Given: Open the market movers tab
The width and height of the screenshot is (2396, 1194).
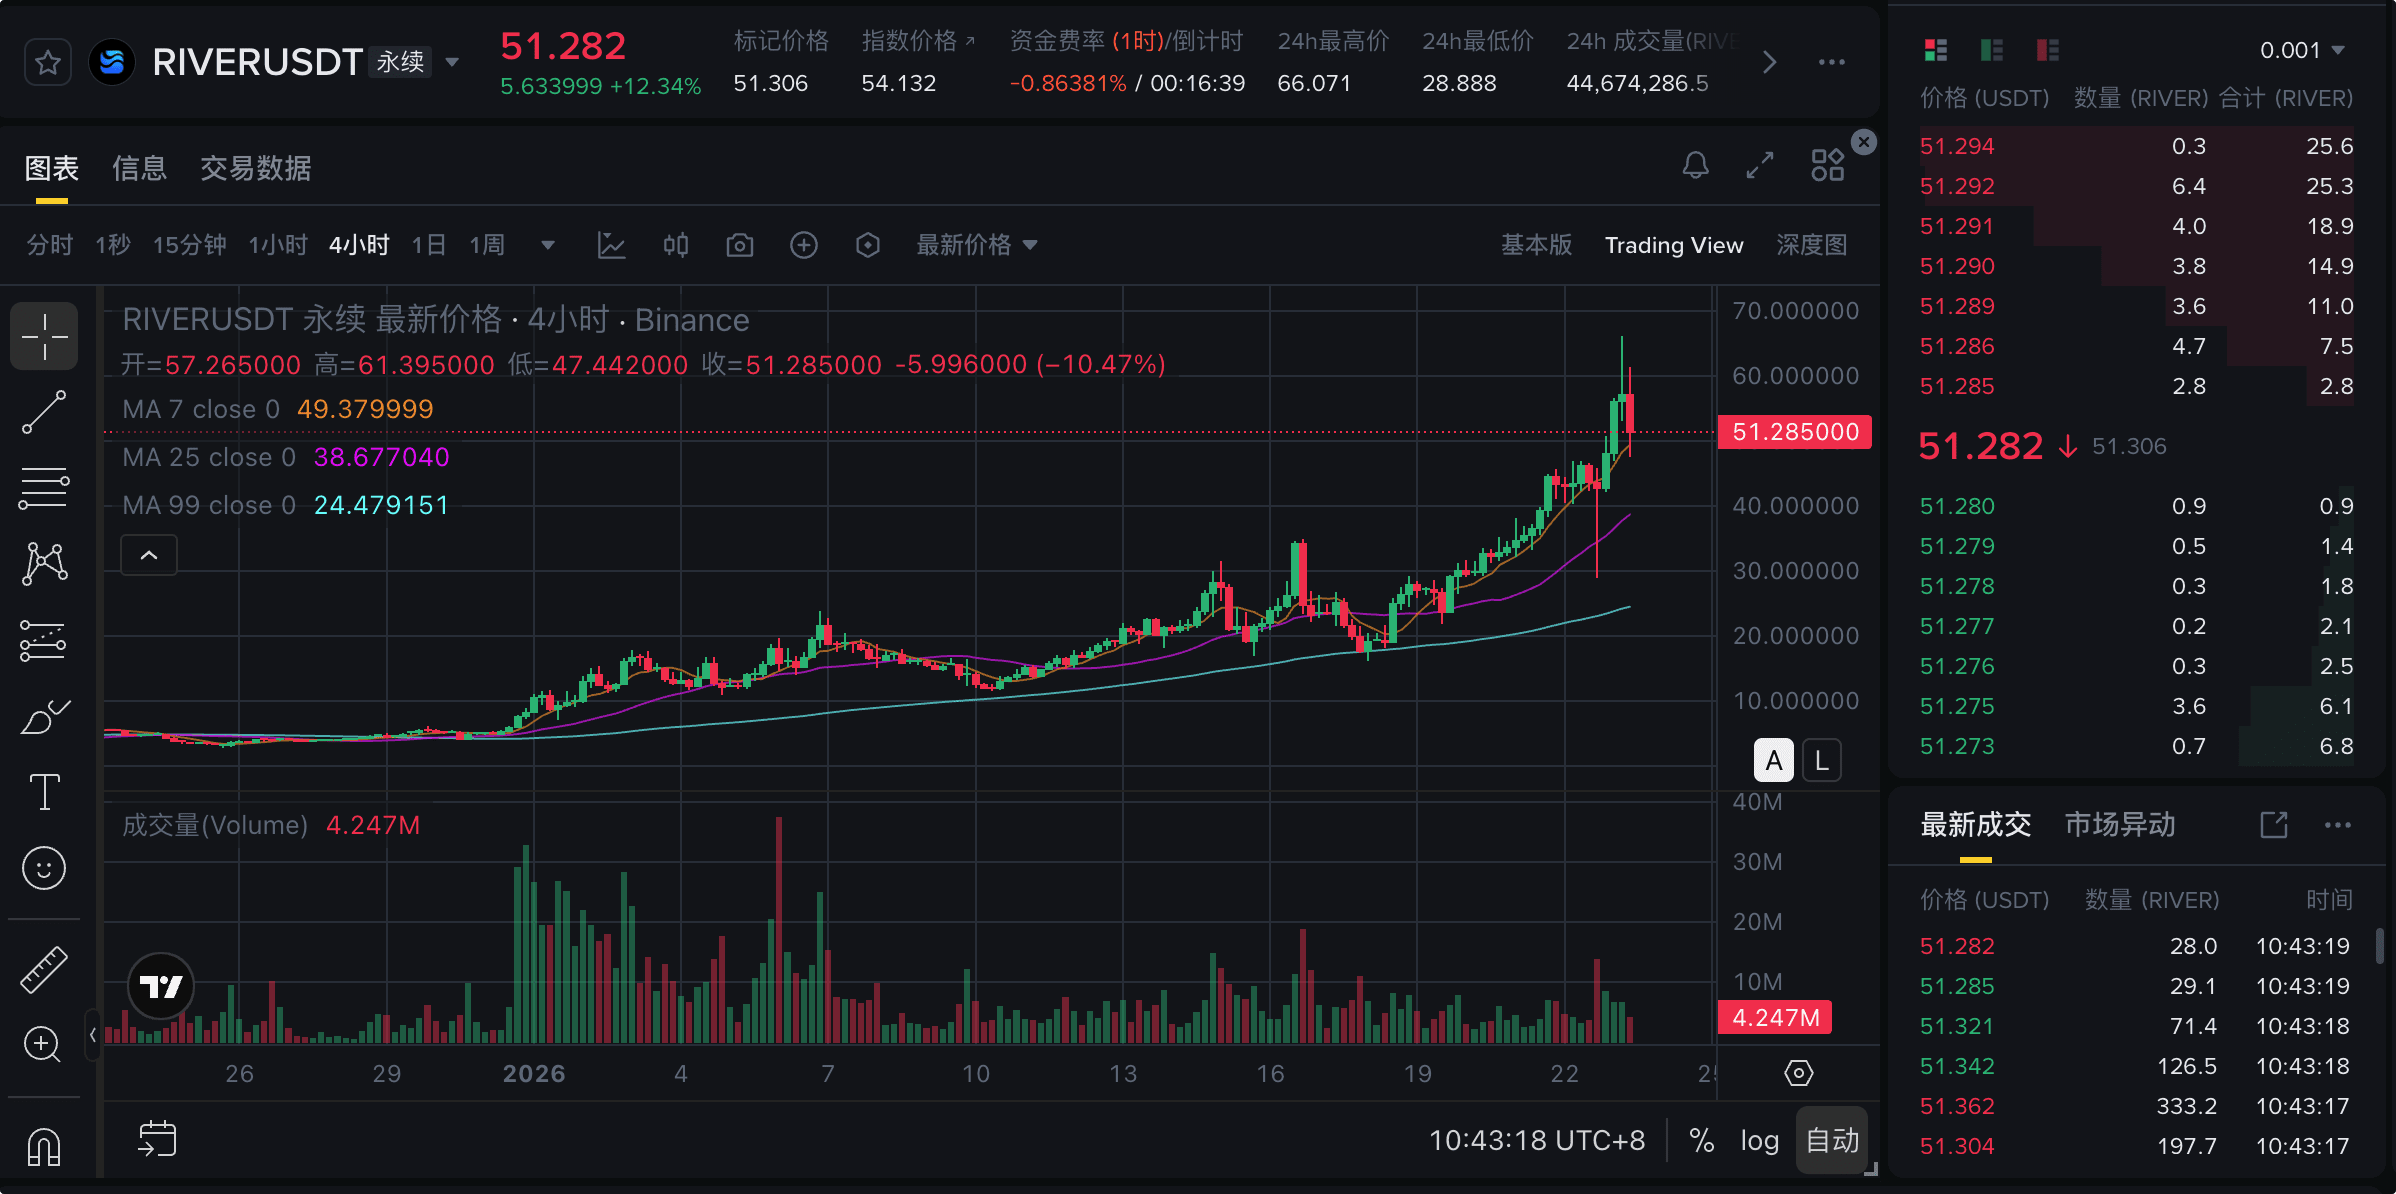Looking at the screenshot, I should pyautogui.click(x=2119, y=825).
